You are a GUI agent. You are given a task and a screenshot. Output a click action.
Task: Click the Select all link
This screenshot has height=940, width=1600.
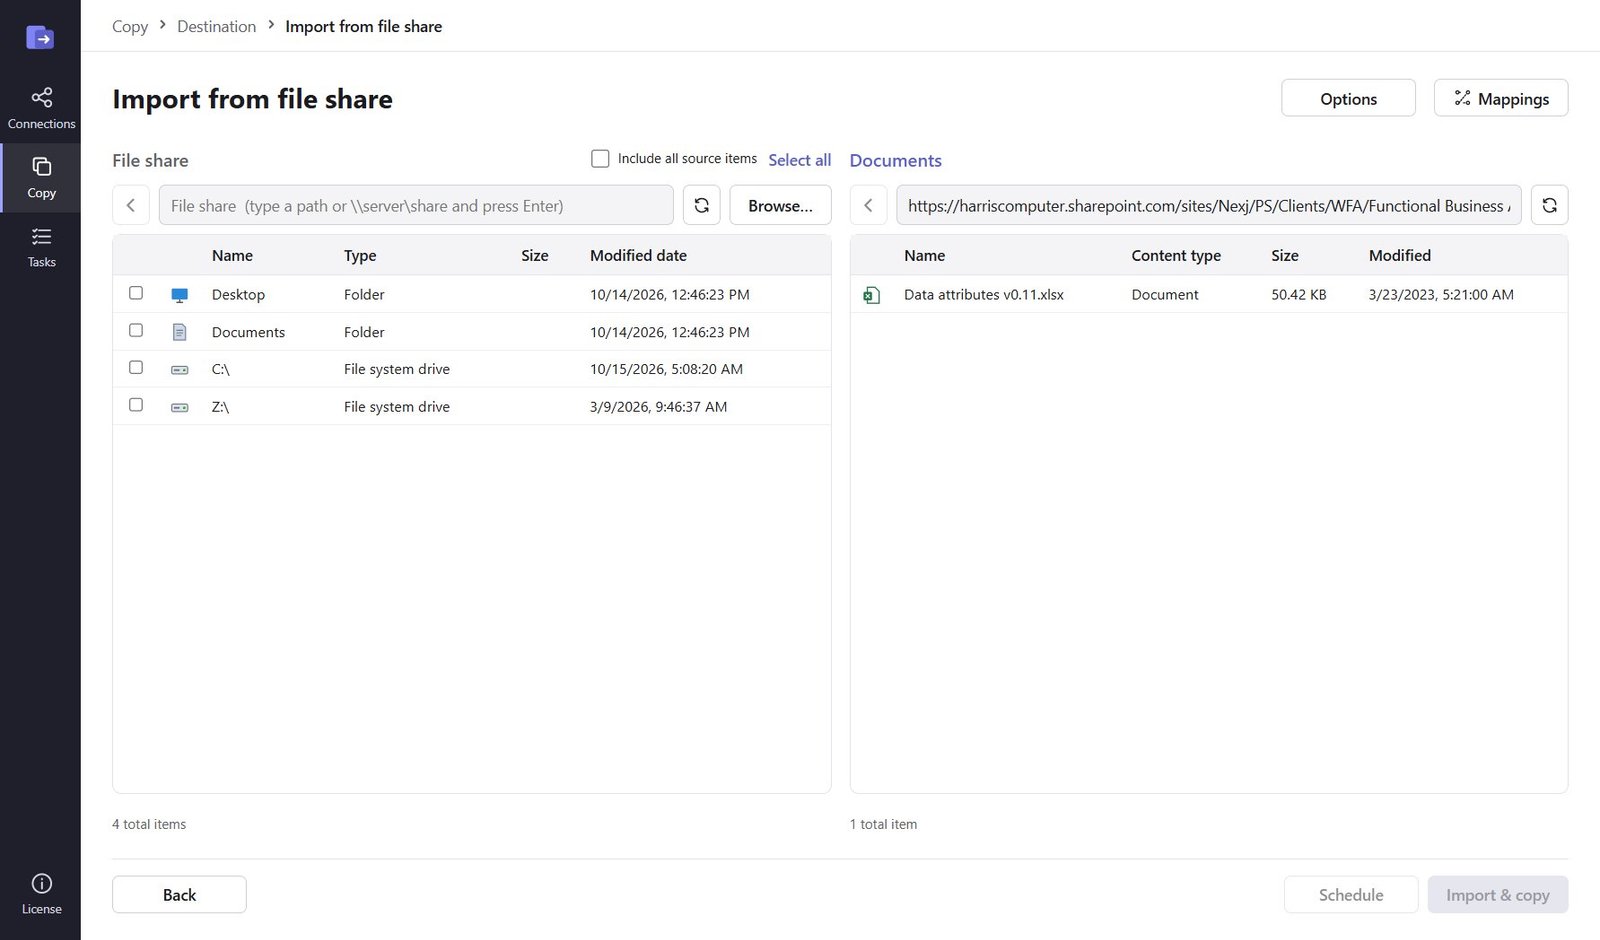click(800, 160)
